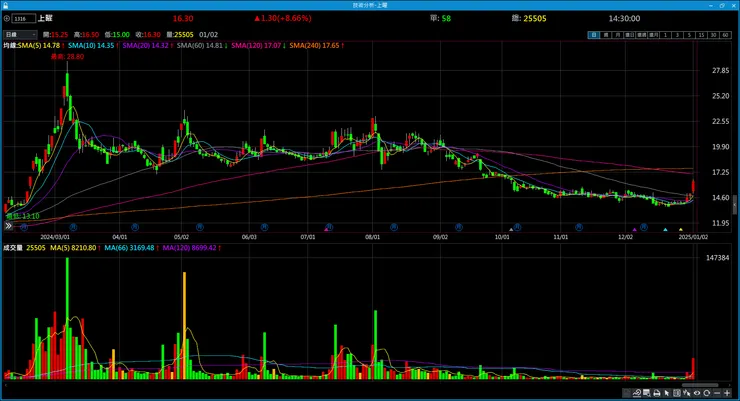740x401 pixels.
Task: Click the restore window button in title bar
Action: tap(722, 5)
